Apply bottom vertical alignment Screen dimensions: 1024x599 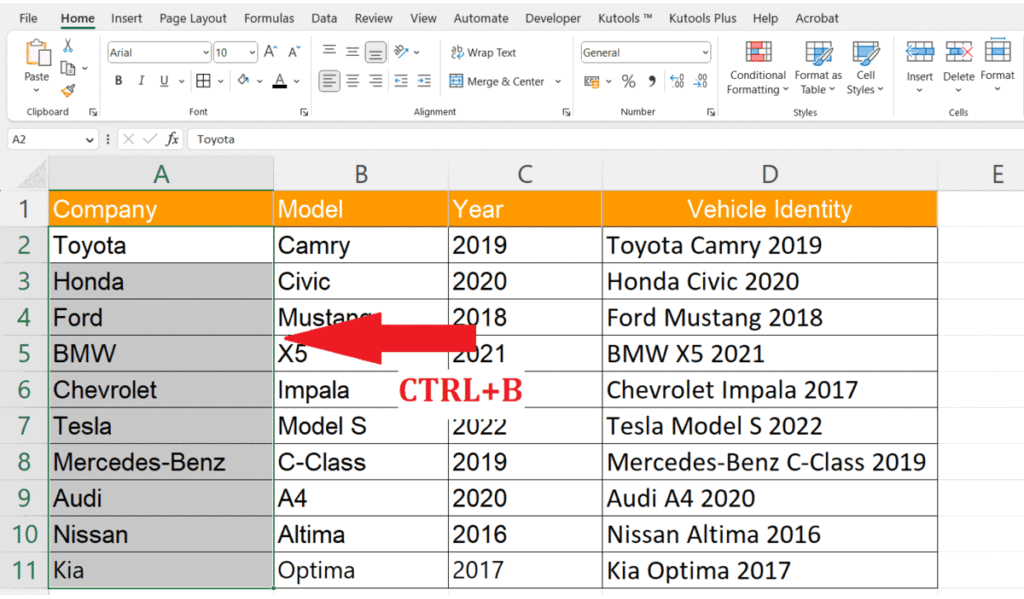(376, 52)
